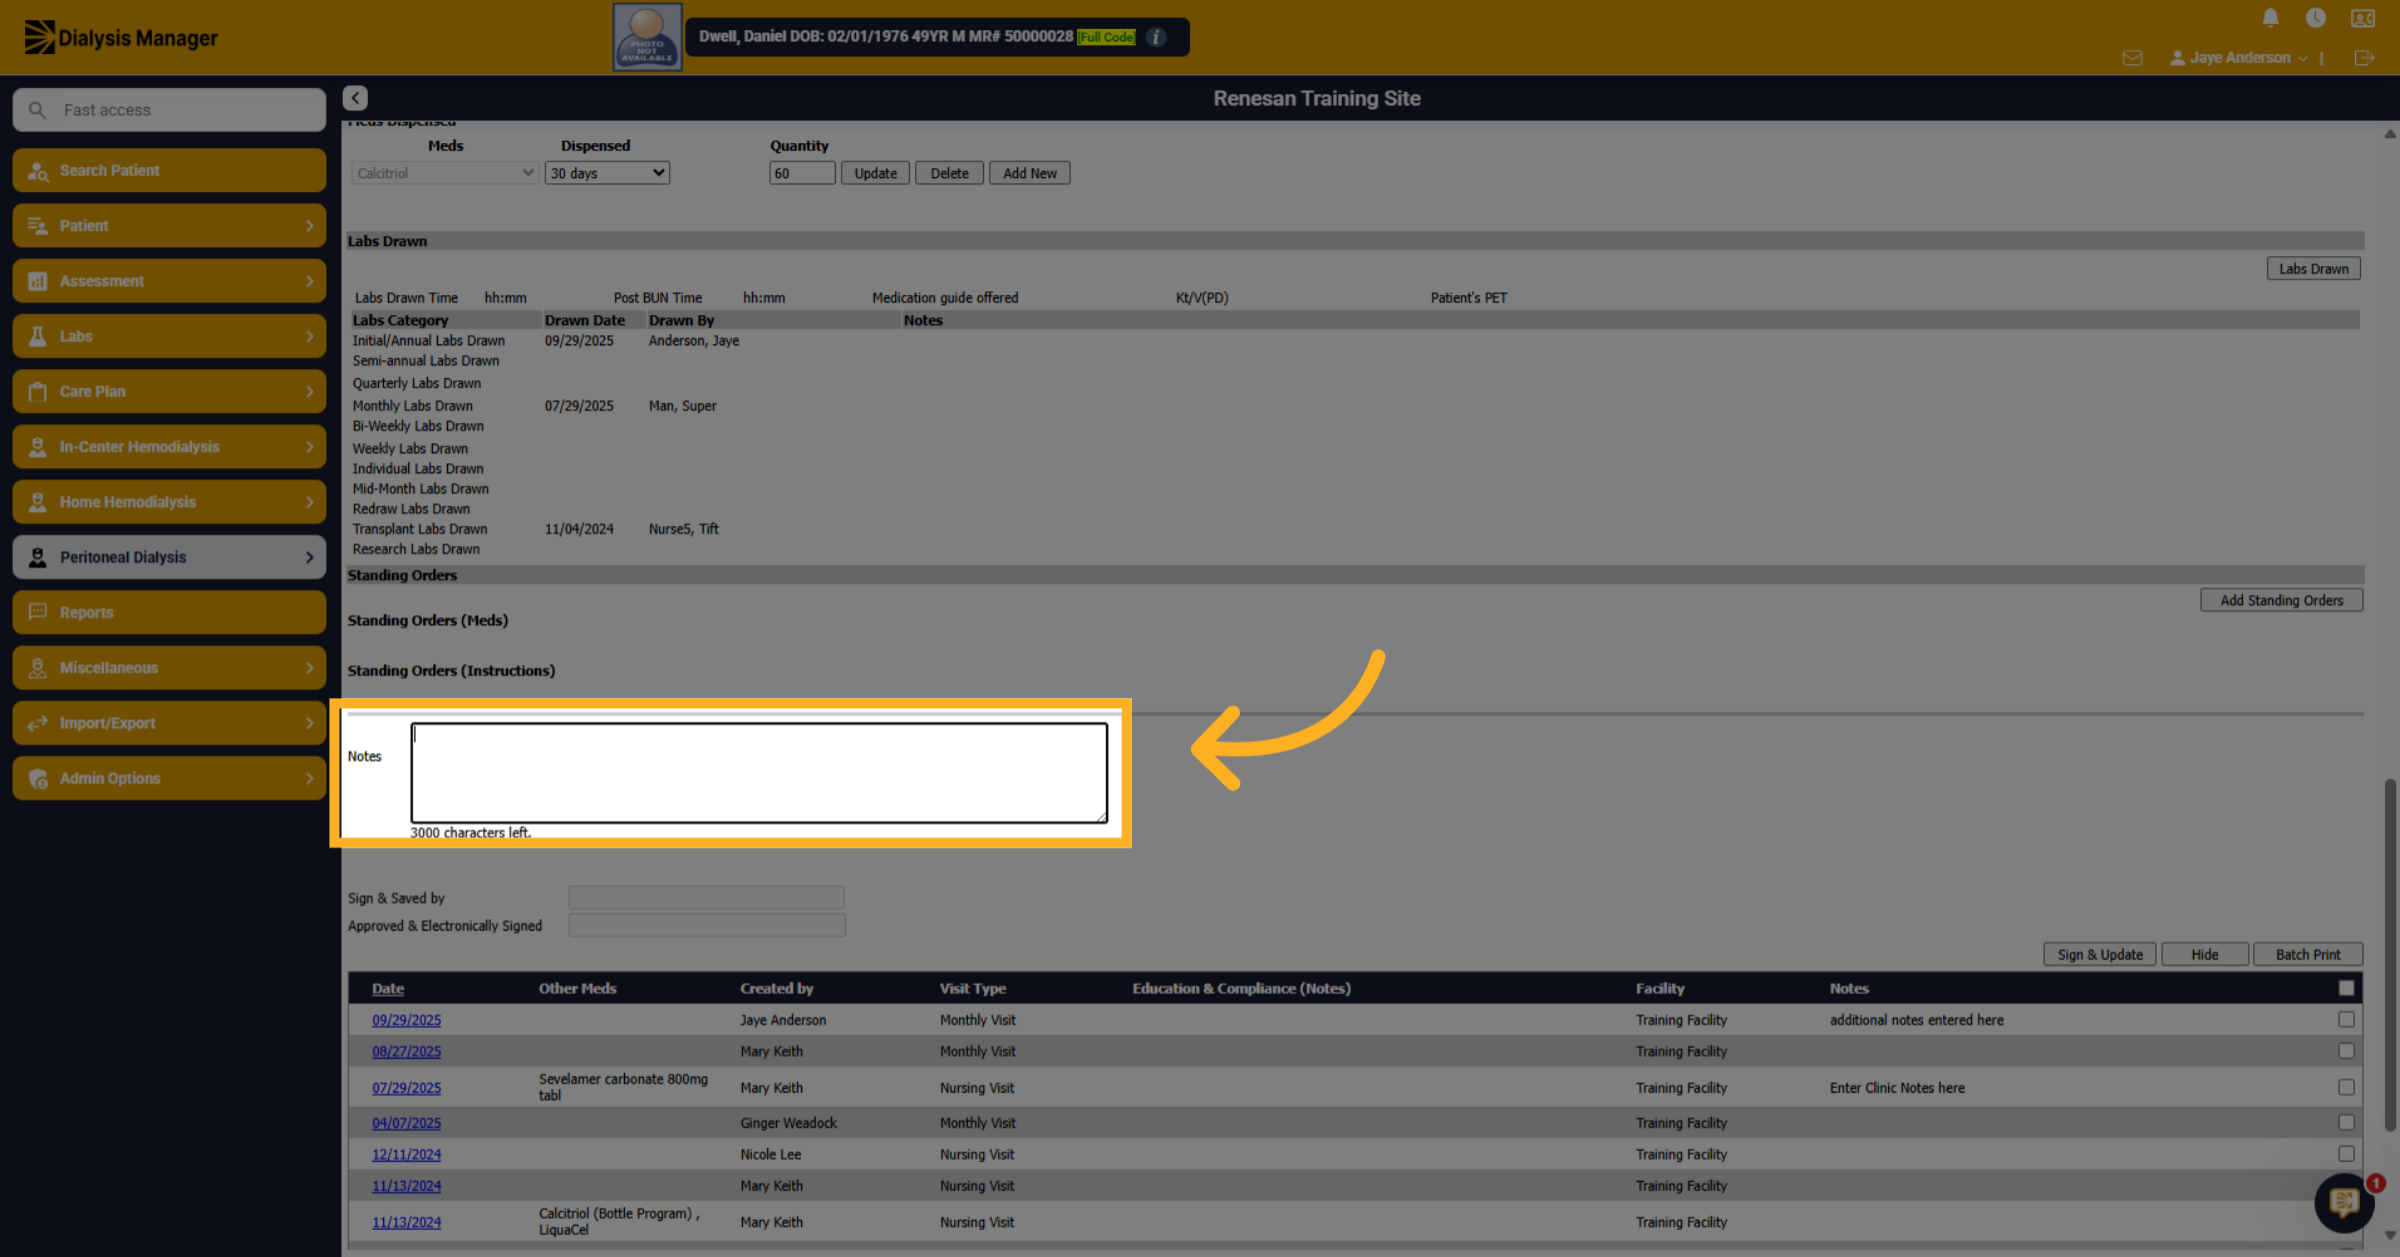Expand the Patient sidebar menu
The image size is (2400, 1257).
coord(169,226)
